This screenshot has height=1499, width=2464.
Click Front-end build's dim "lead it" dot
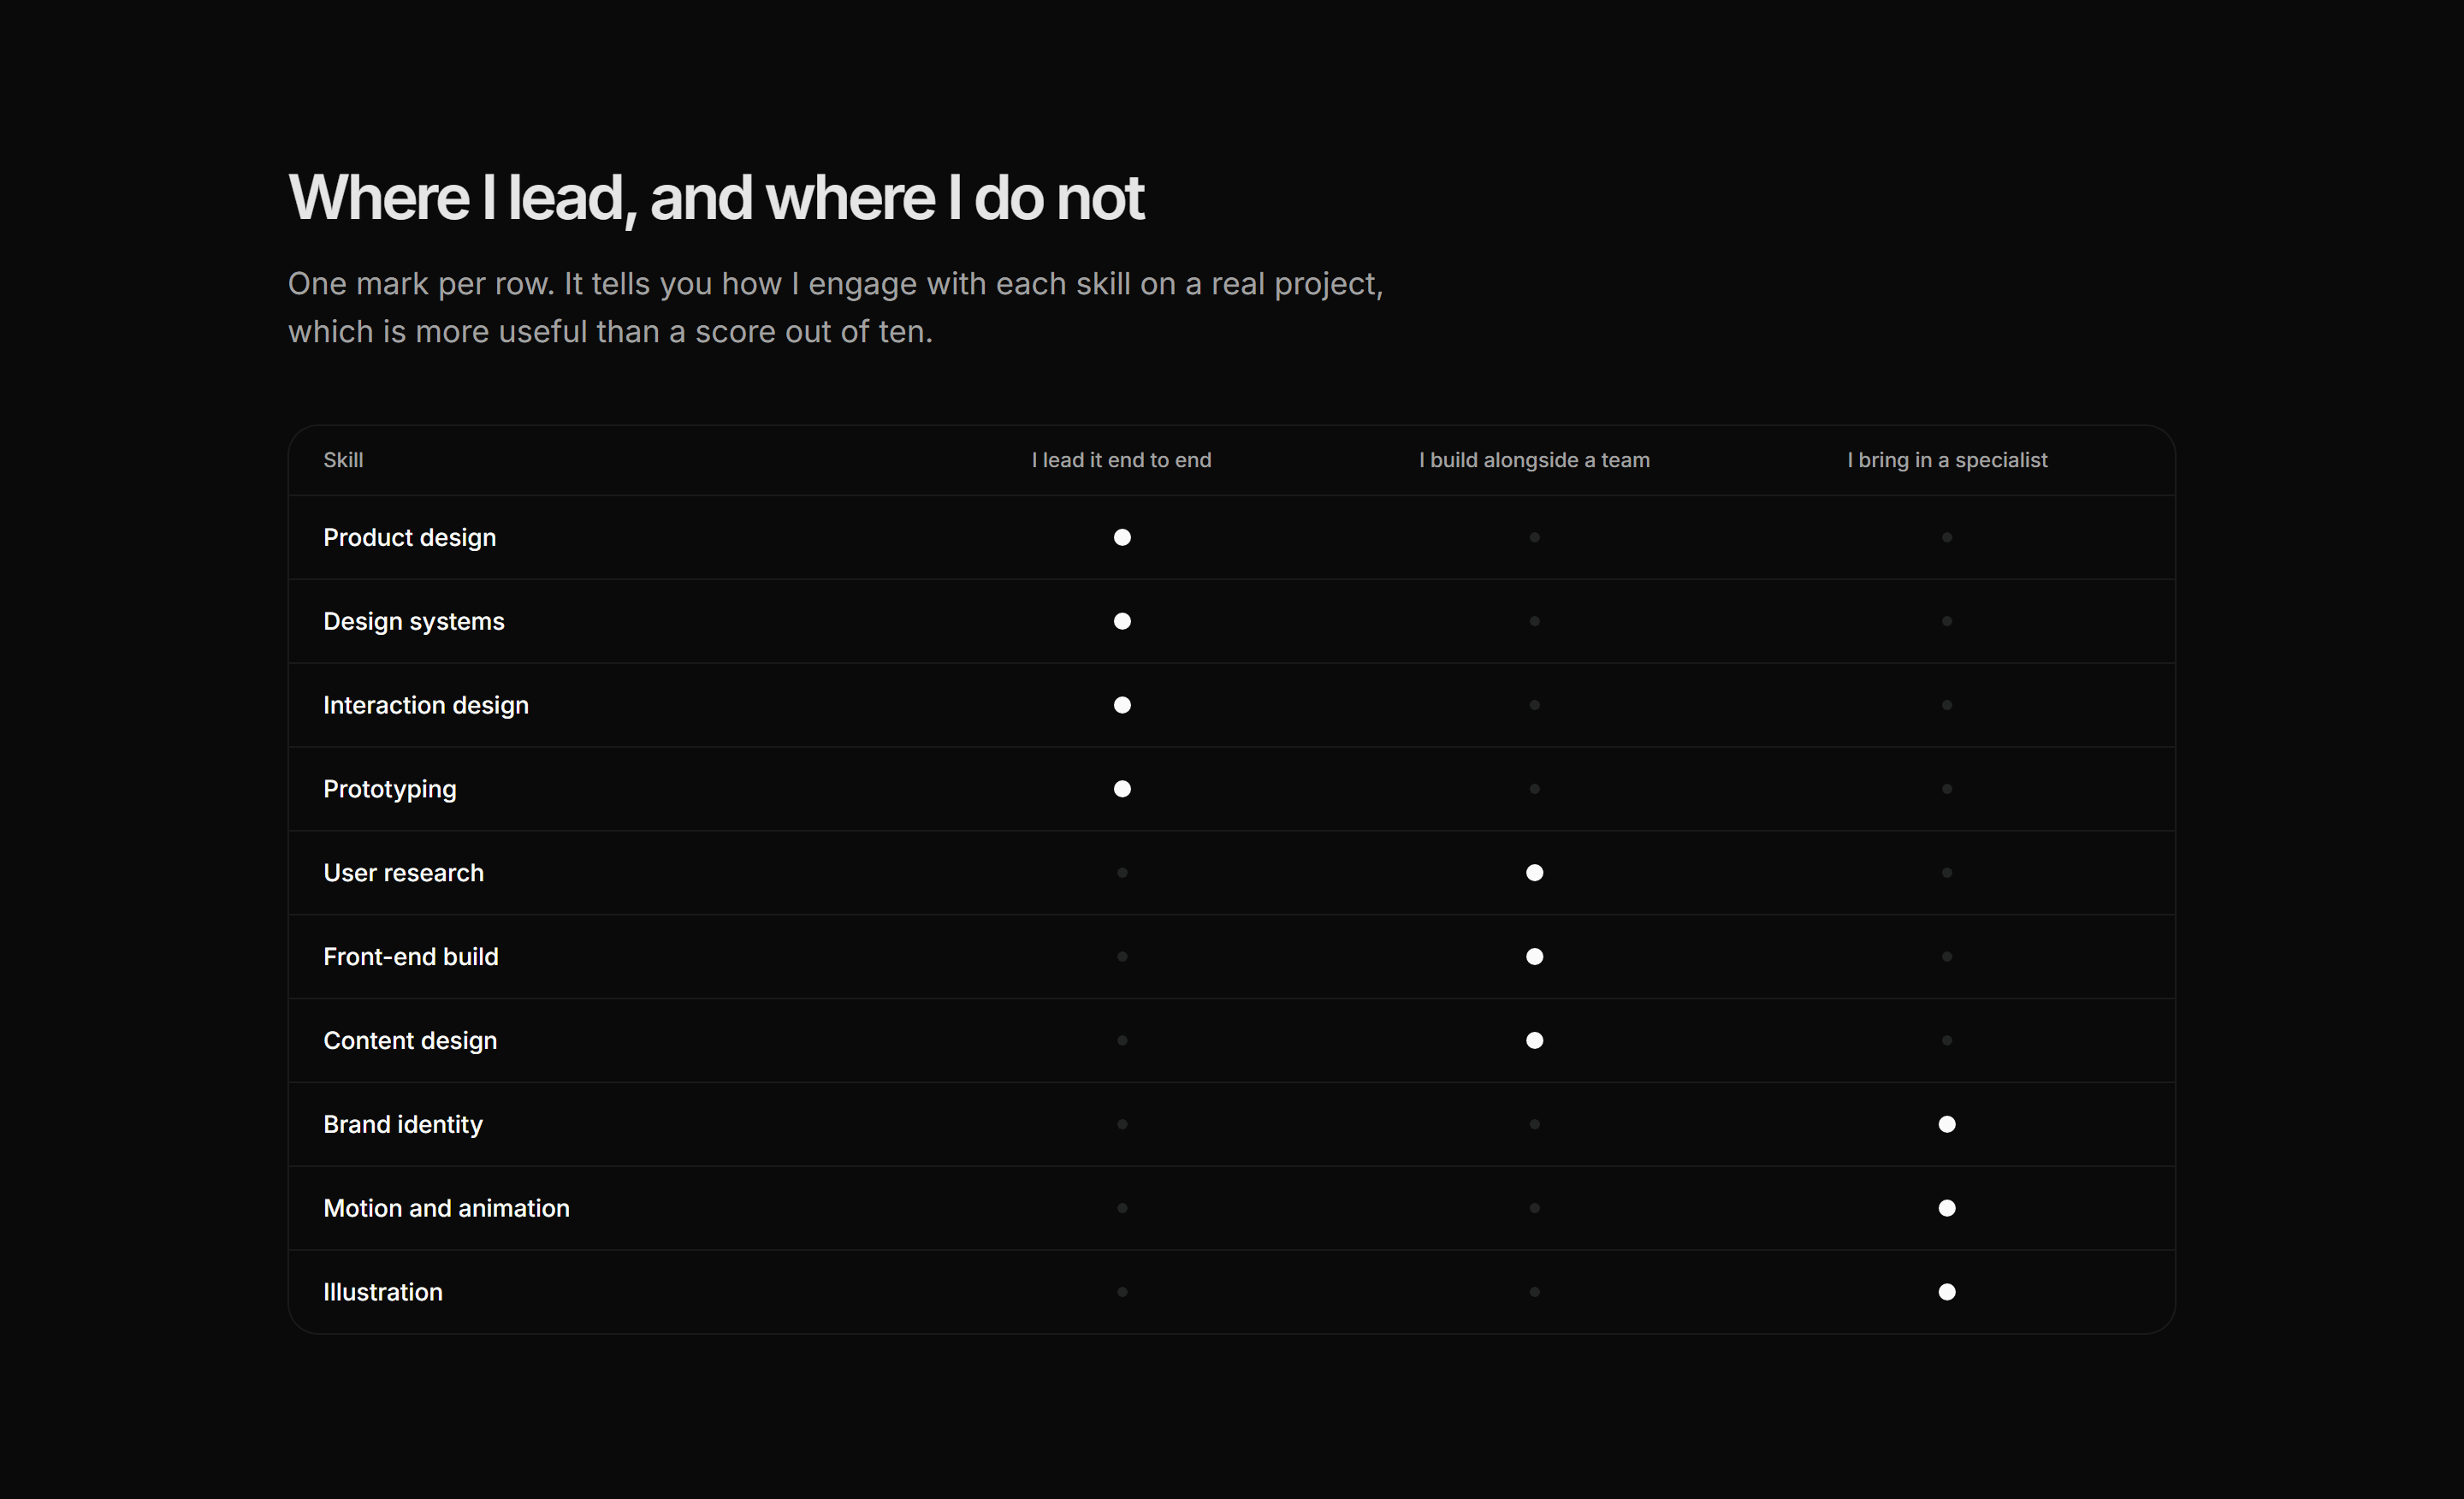[x=1122, y=957]
